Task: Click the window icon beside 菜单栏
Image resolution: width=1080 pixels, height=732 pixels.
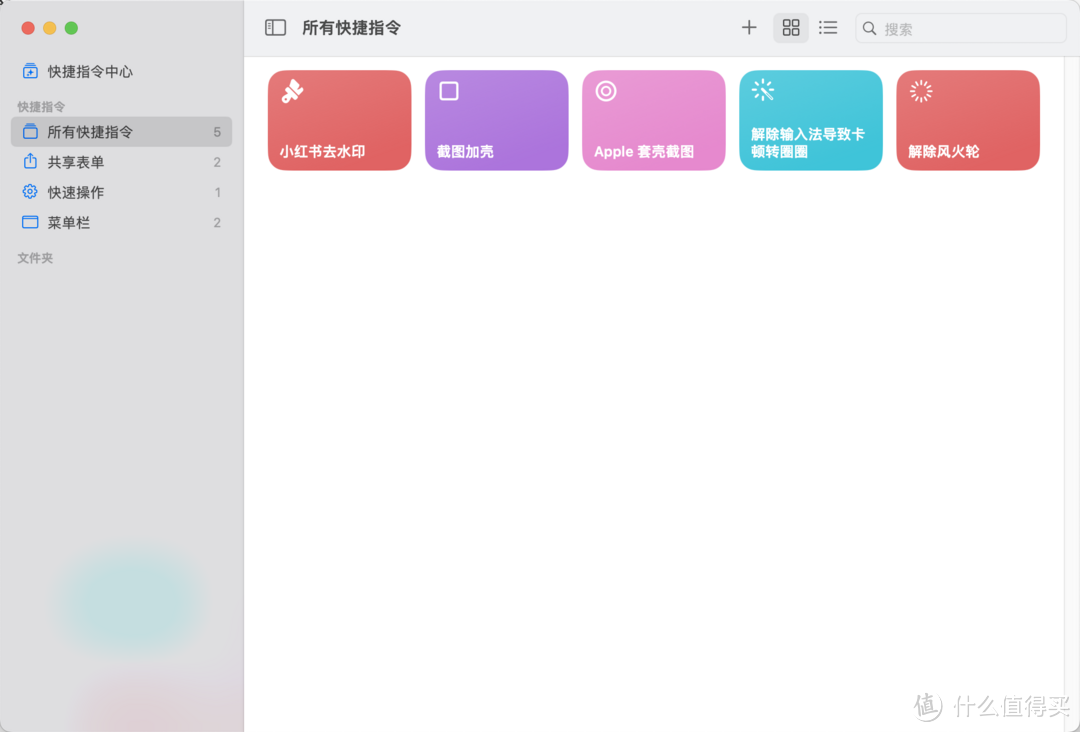Action: pos(30,222)
